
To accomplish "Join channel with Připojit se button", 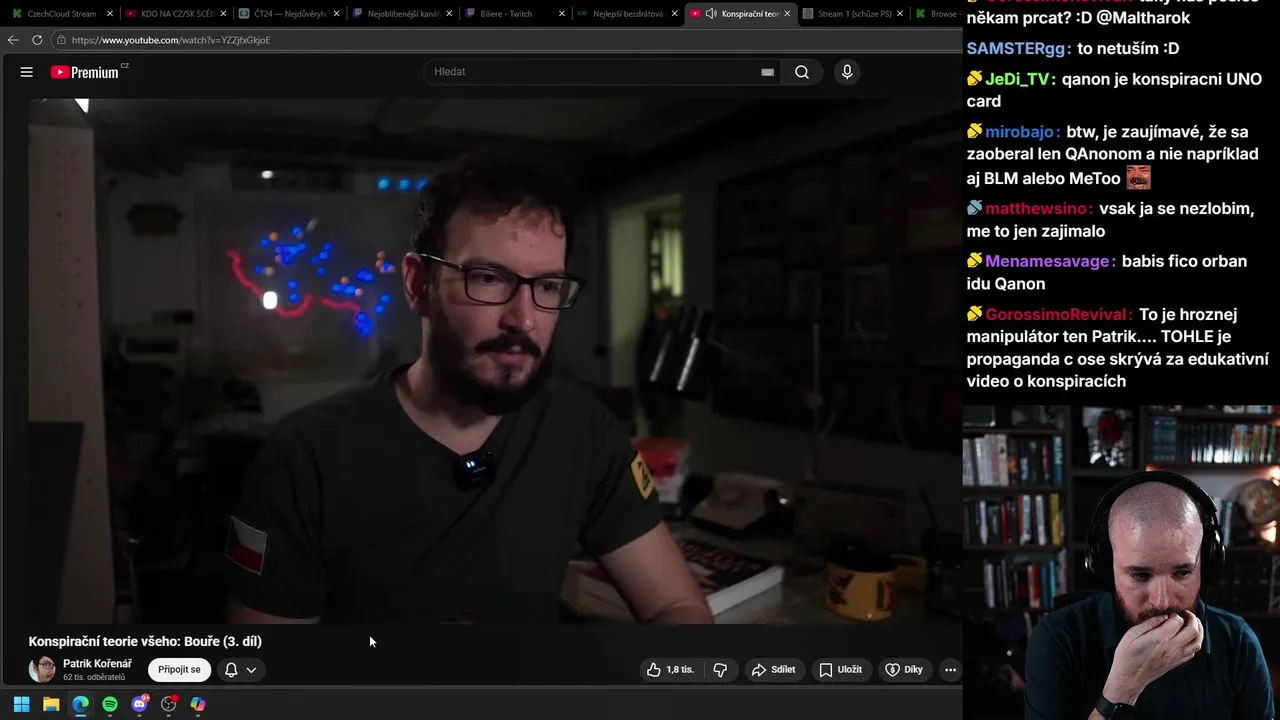I will pyautogui.click(x=179, y=670).
